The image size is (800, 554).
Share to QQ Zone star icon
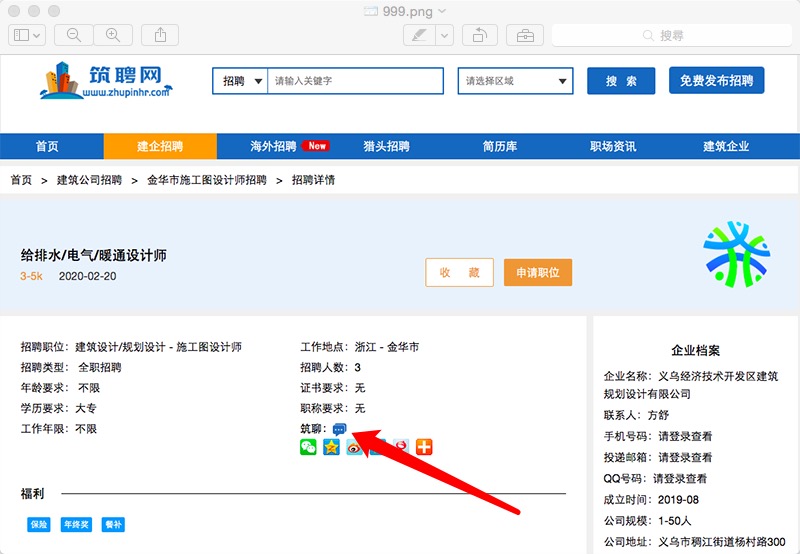click(331, 447)
